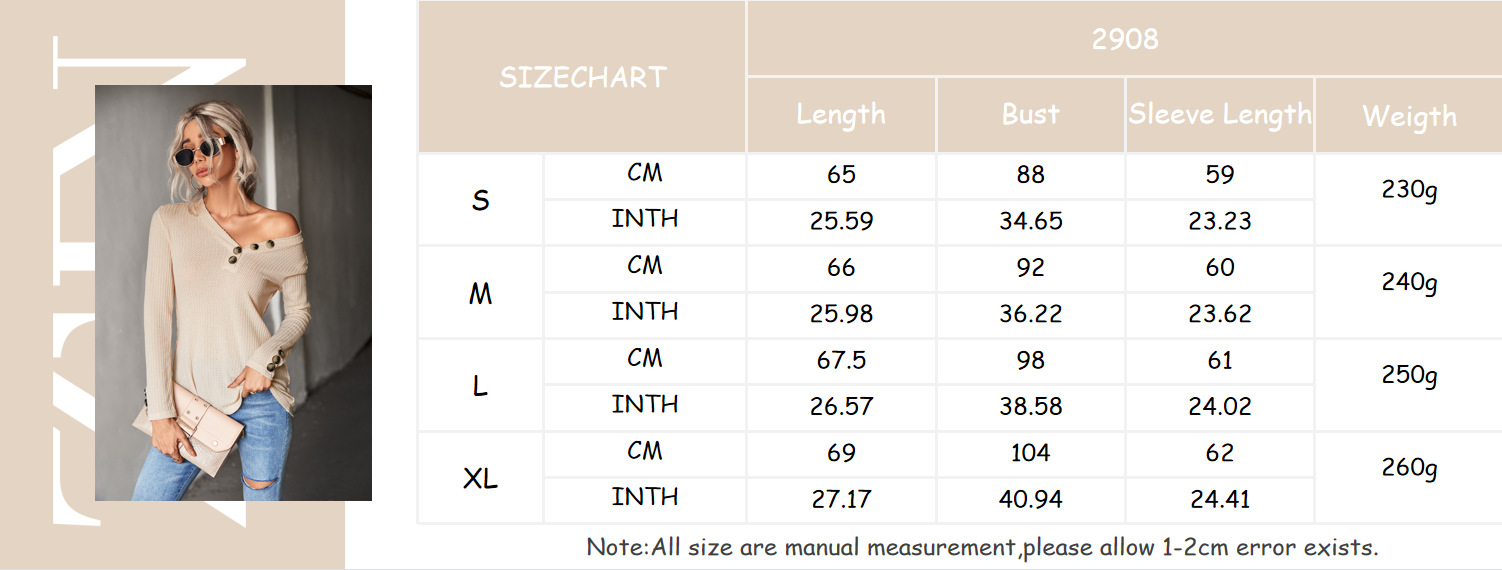Click the Length column header

pos(841,115)
